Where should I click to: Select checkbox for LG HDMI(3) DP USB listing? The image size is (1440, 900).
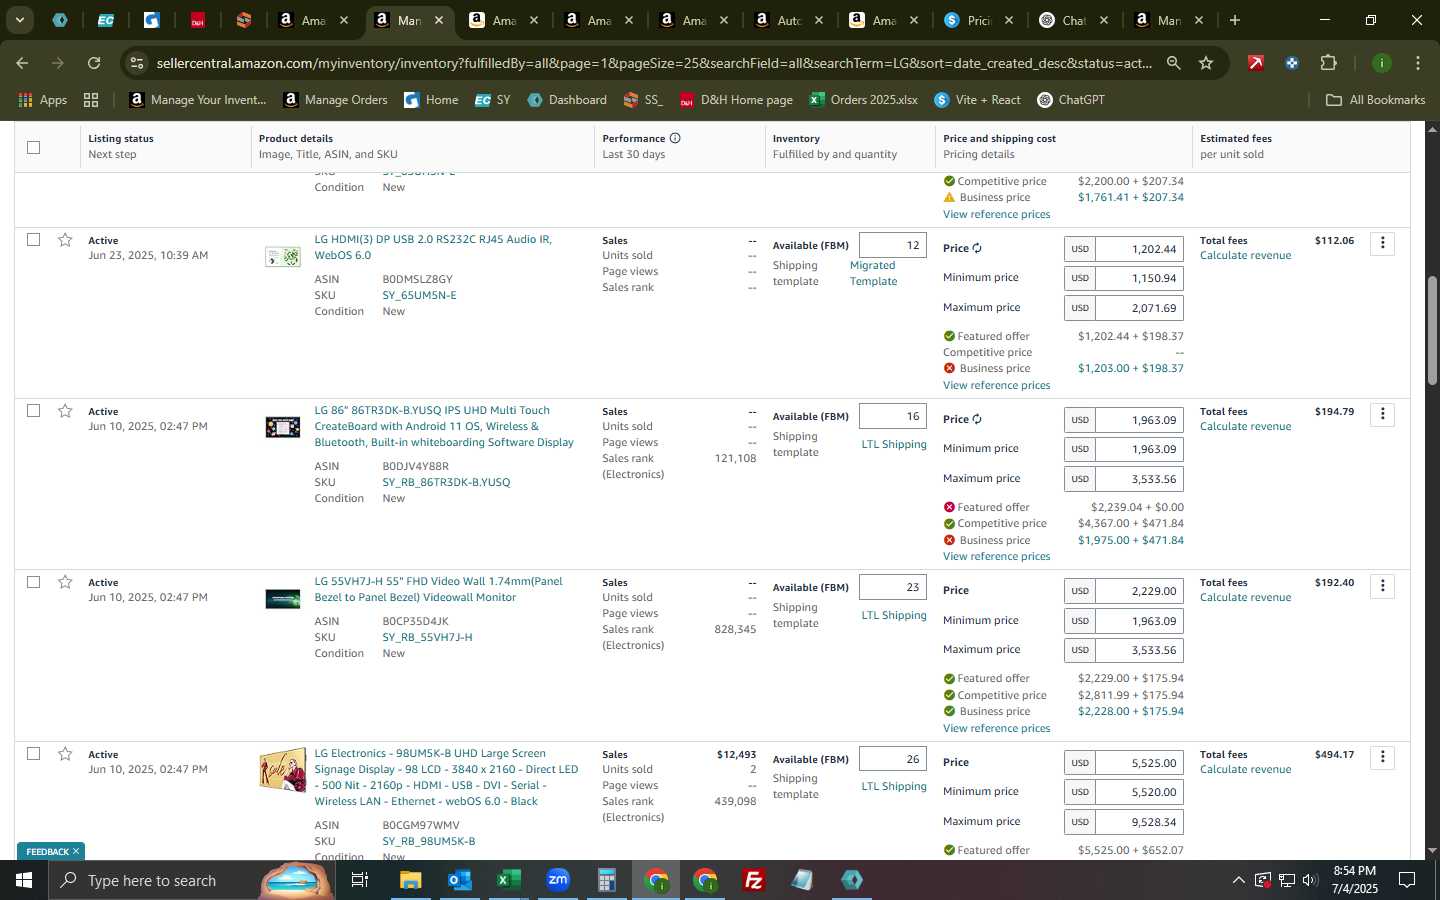tap(33, 240)
